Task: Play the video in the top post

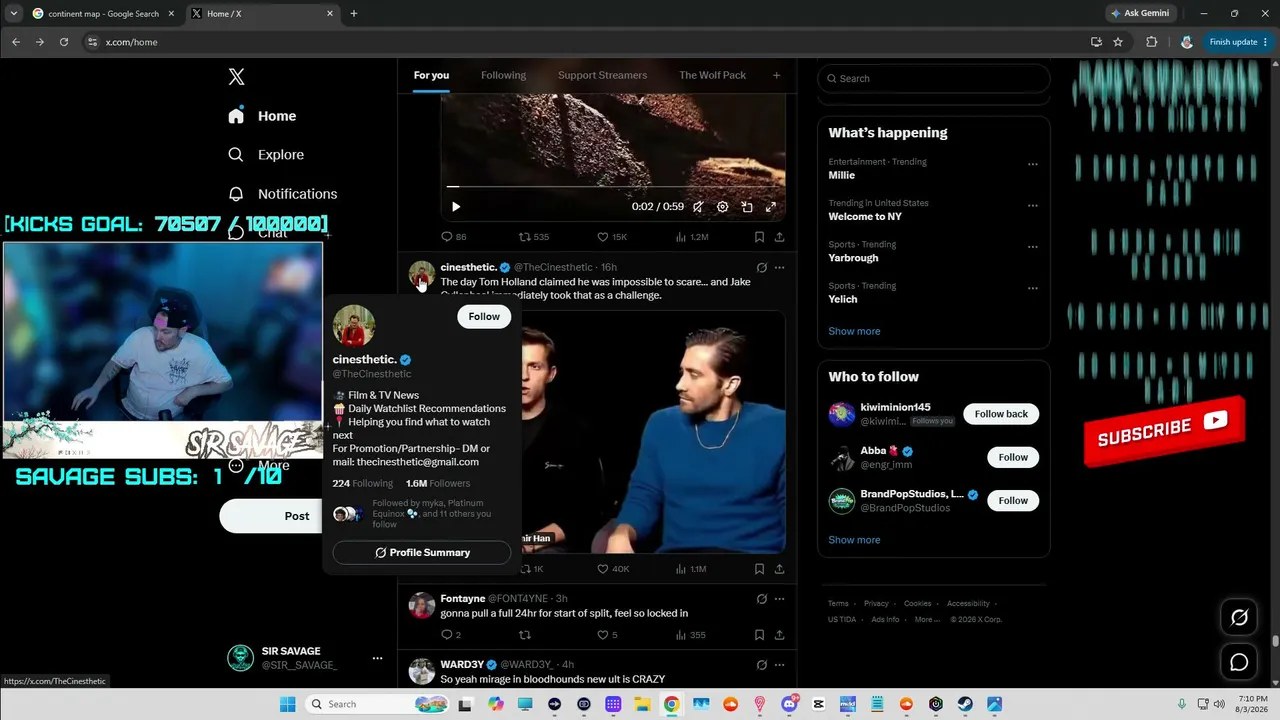Action: [456, 207]
